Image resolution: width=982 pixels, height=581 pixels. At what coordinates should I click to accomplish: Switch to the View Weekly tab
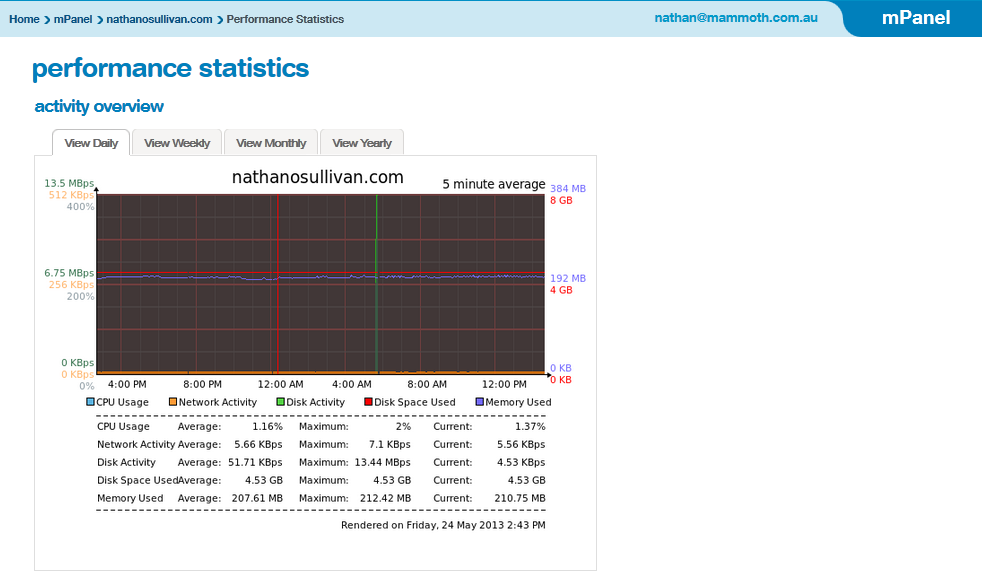click(176, 142)
